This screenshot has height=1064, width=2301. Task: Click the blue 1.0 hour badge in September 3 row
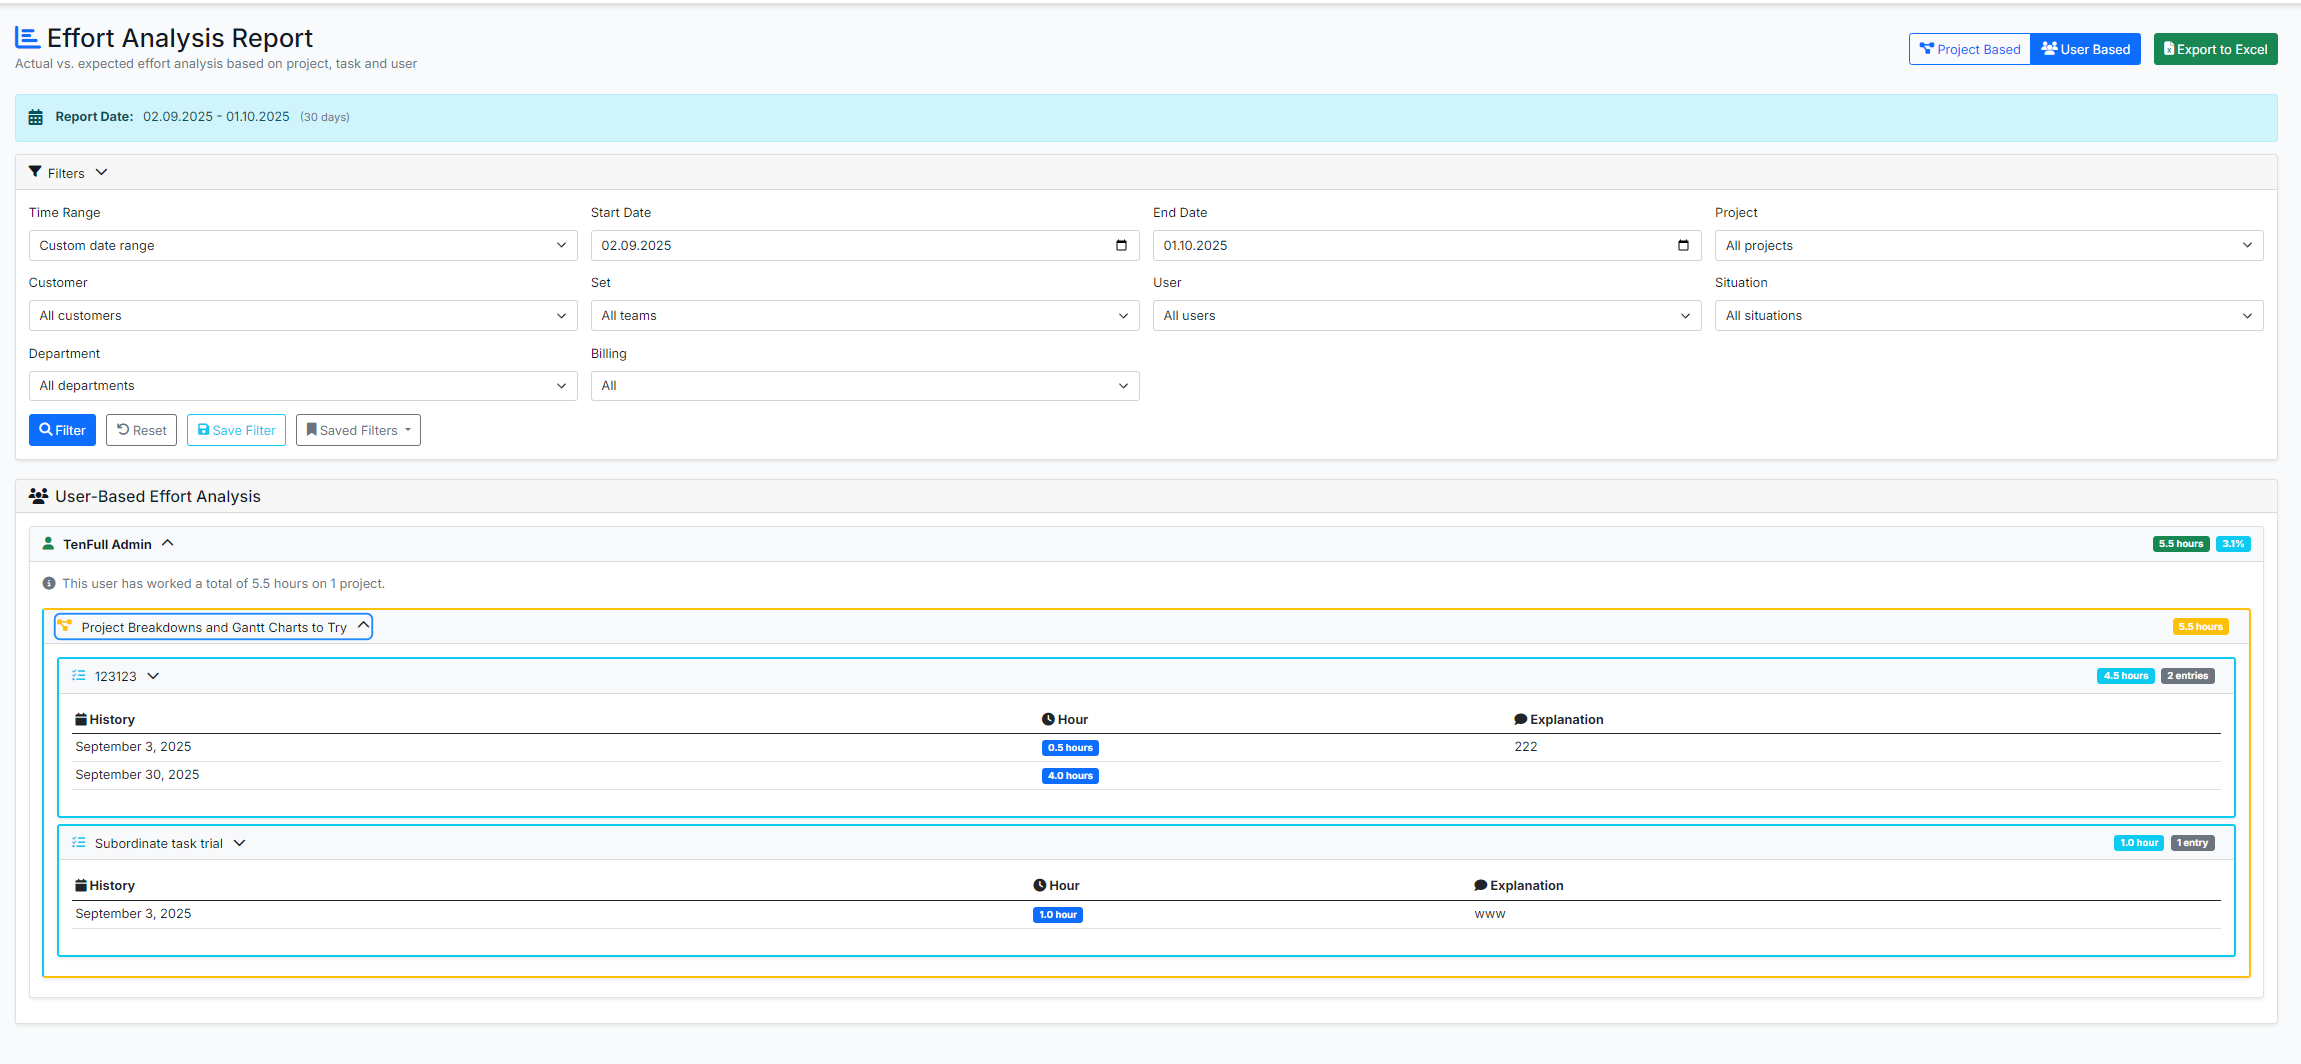pos(1058,915)
